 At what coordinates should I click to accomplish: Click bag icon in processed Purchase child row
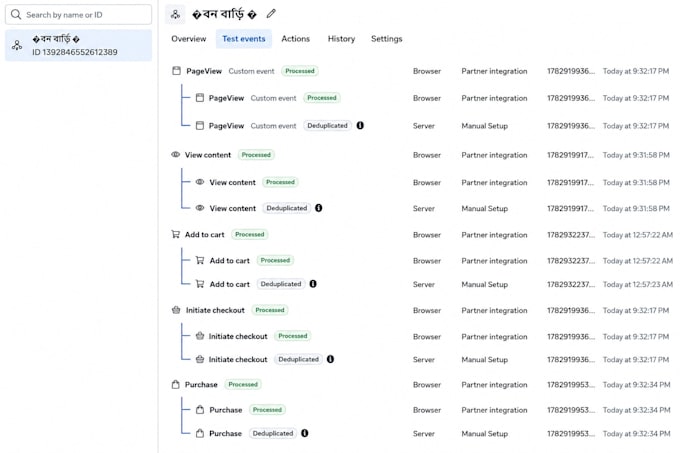click(199, 409)
